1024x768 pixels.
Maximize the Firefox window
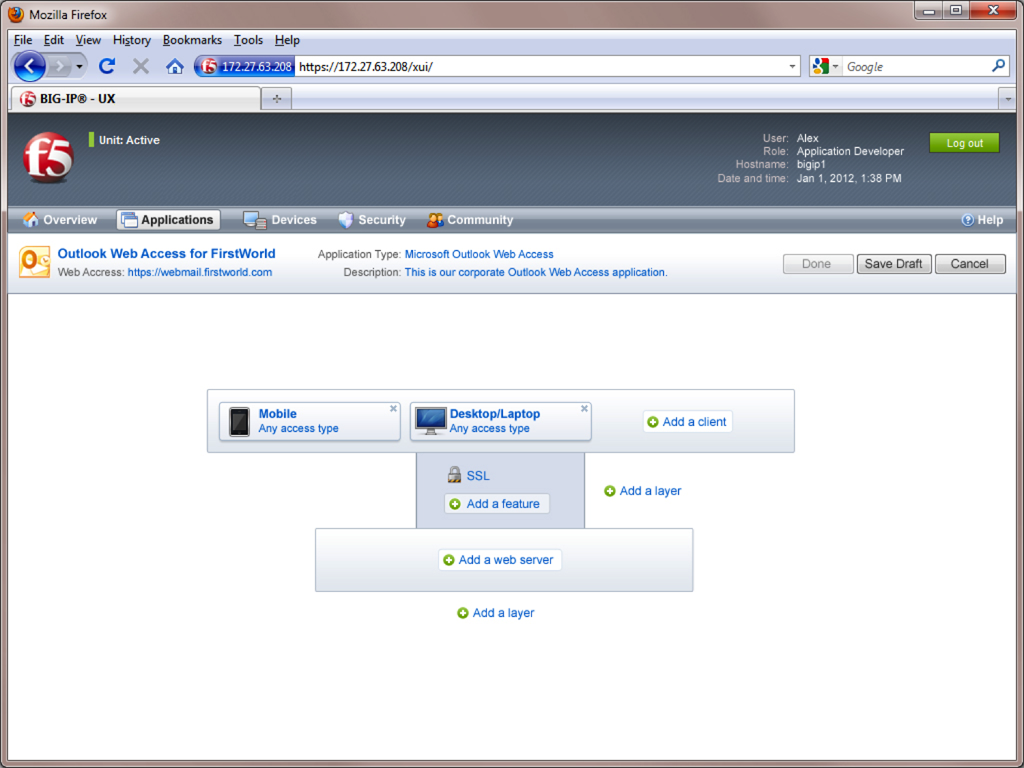pos(955,10)
